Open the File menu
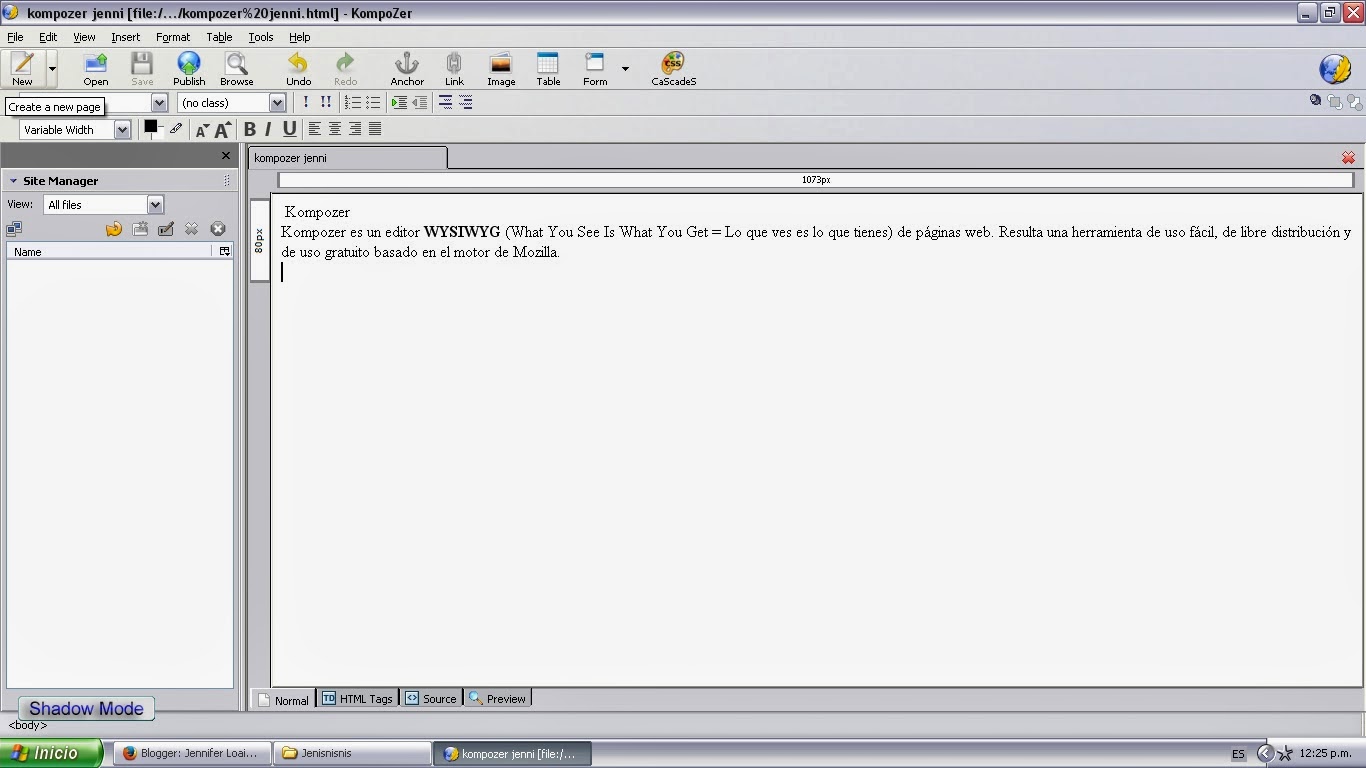1366x768 pixels. point(15,37)
